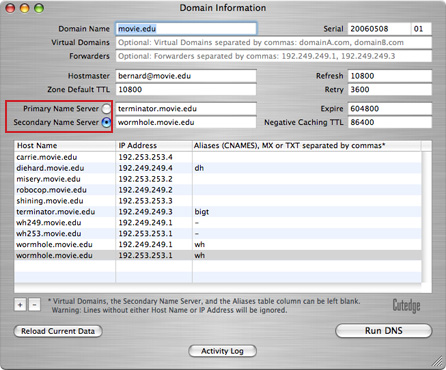Minimize the Domain Information window
Screen dimensions: 446x370
(x=25, y=8)
